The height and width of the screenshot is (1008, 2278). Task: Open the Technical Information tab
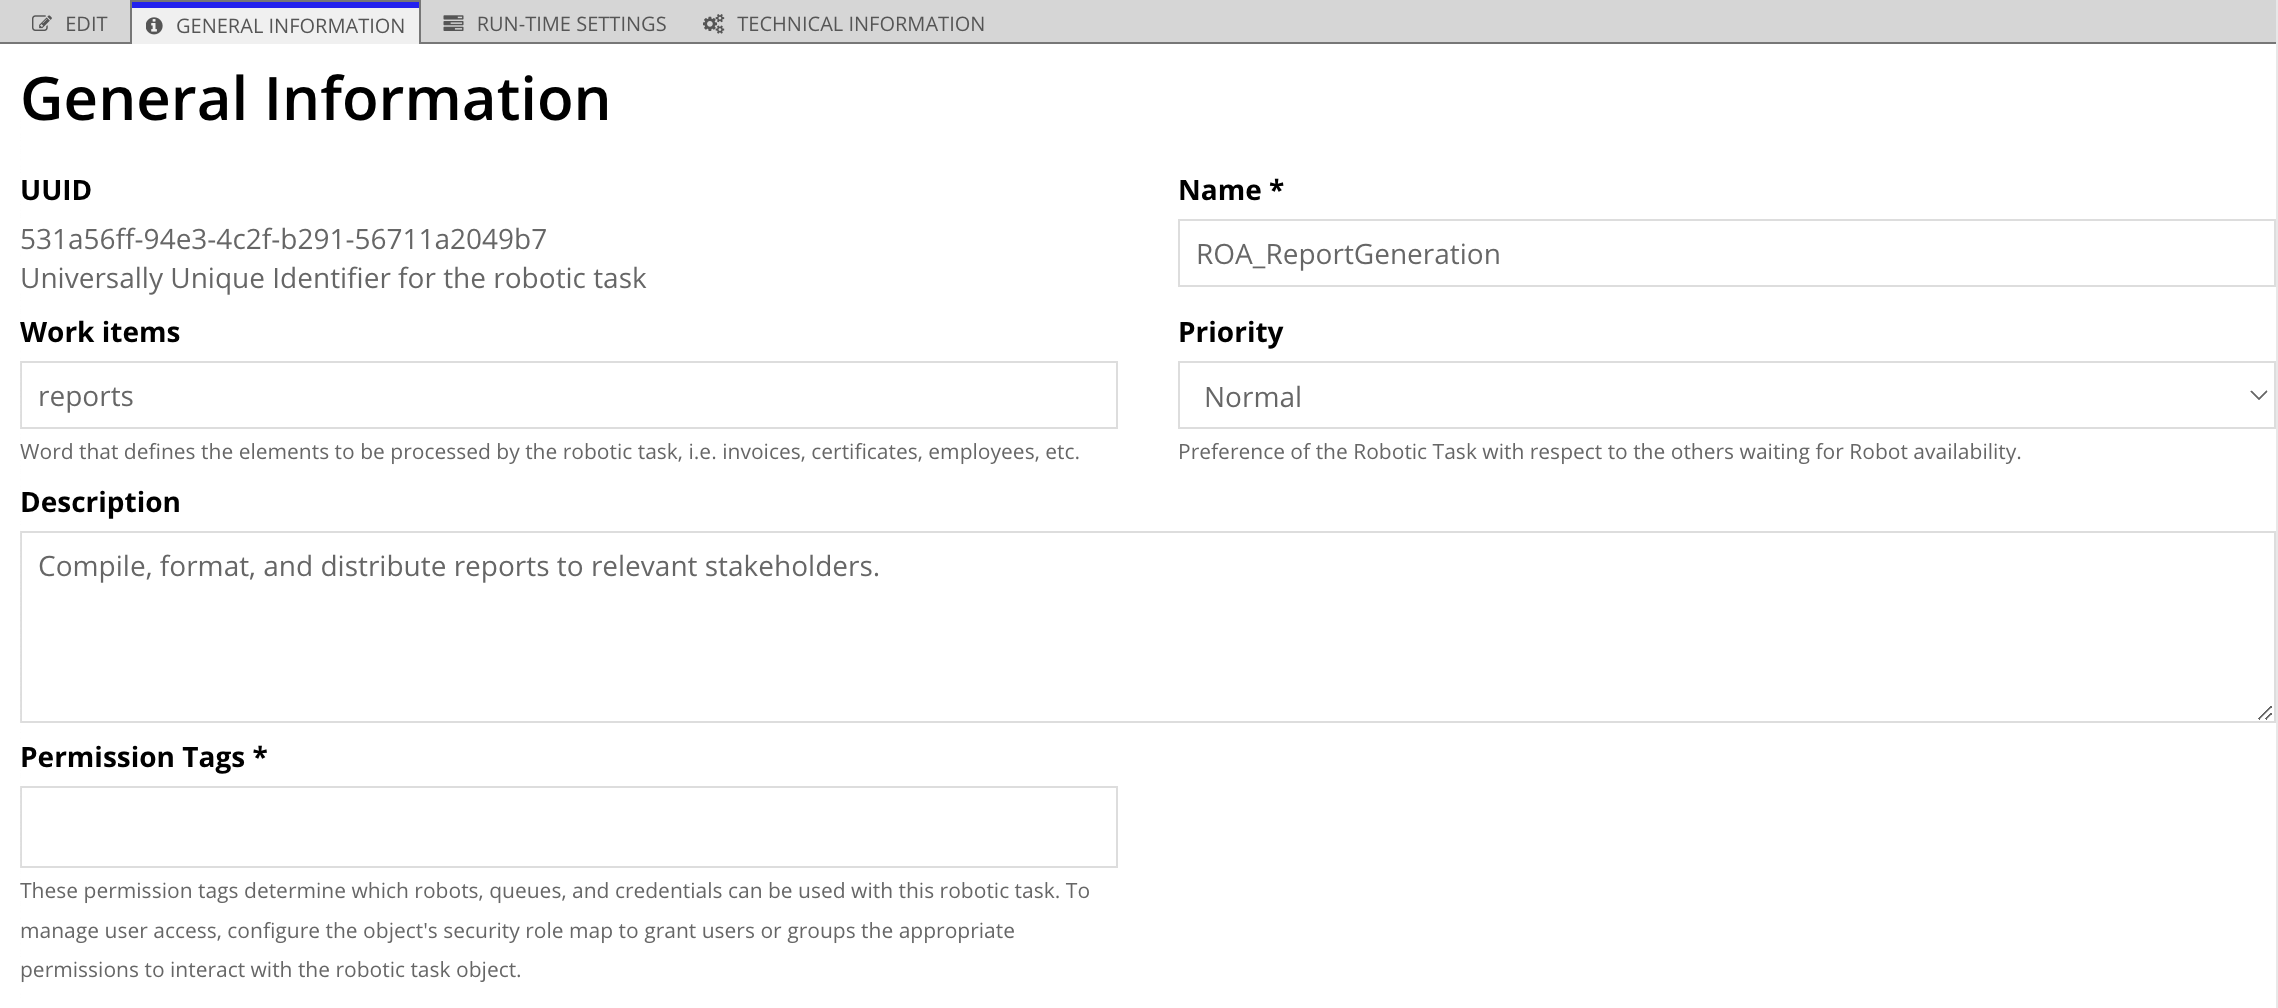click(843, 23)
